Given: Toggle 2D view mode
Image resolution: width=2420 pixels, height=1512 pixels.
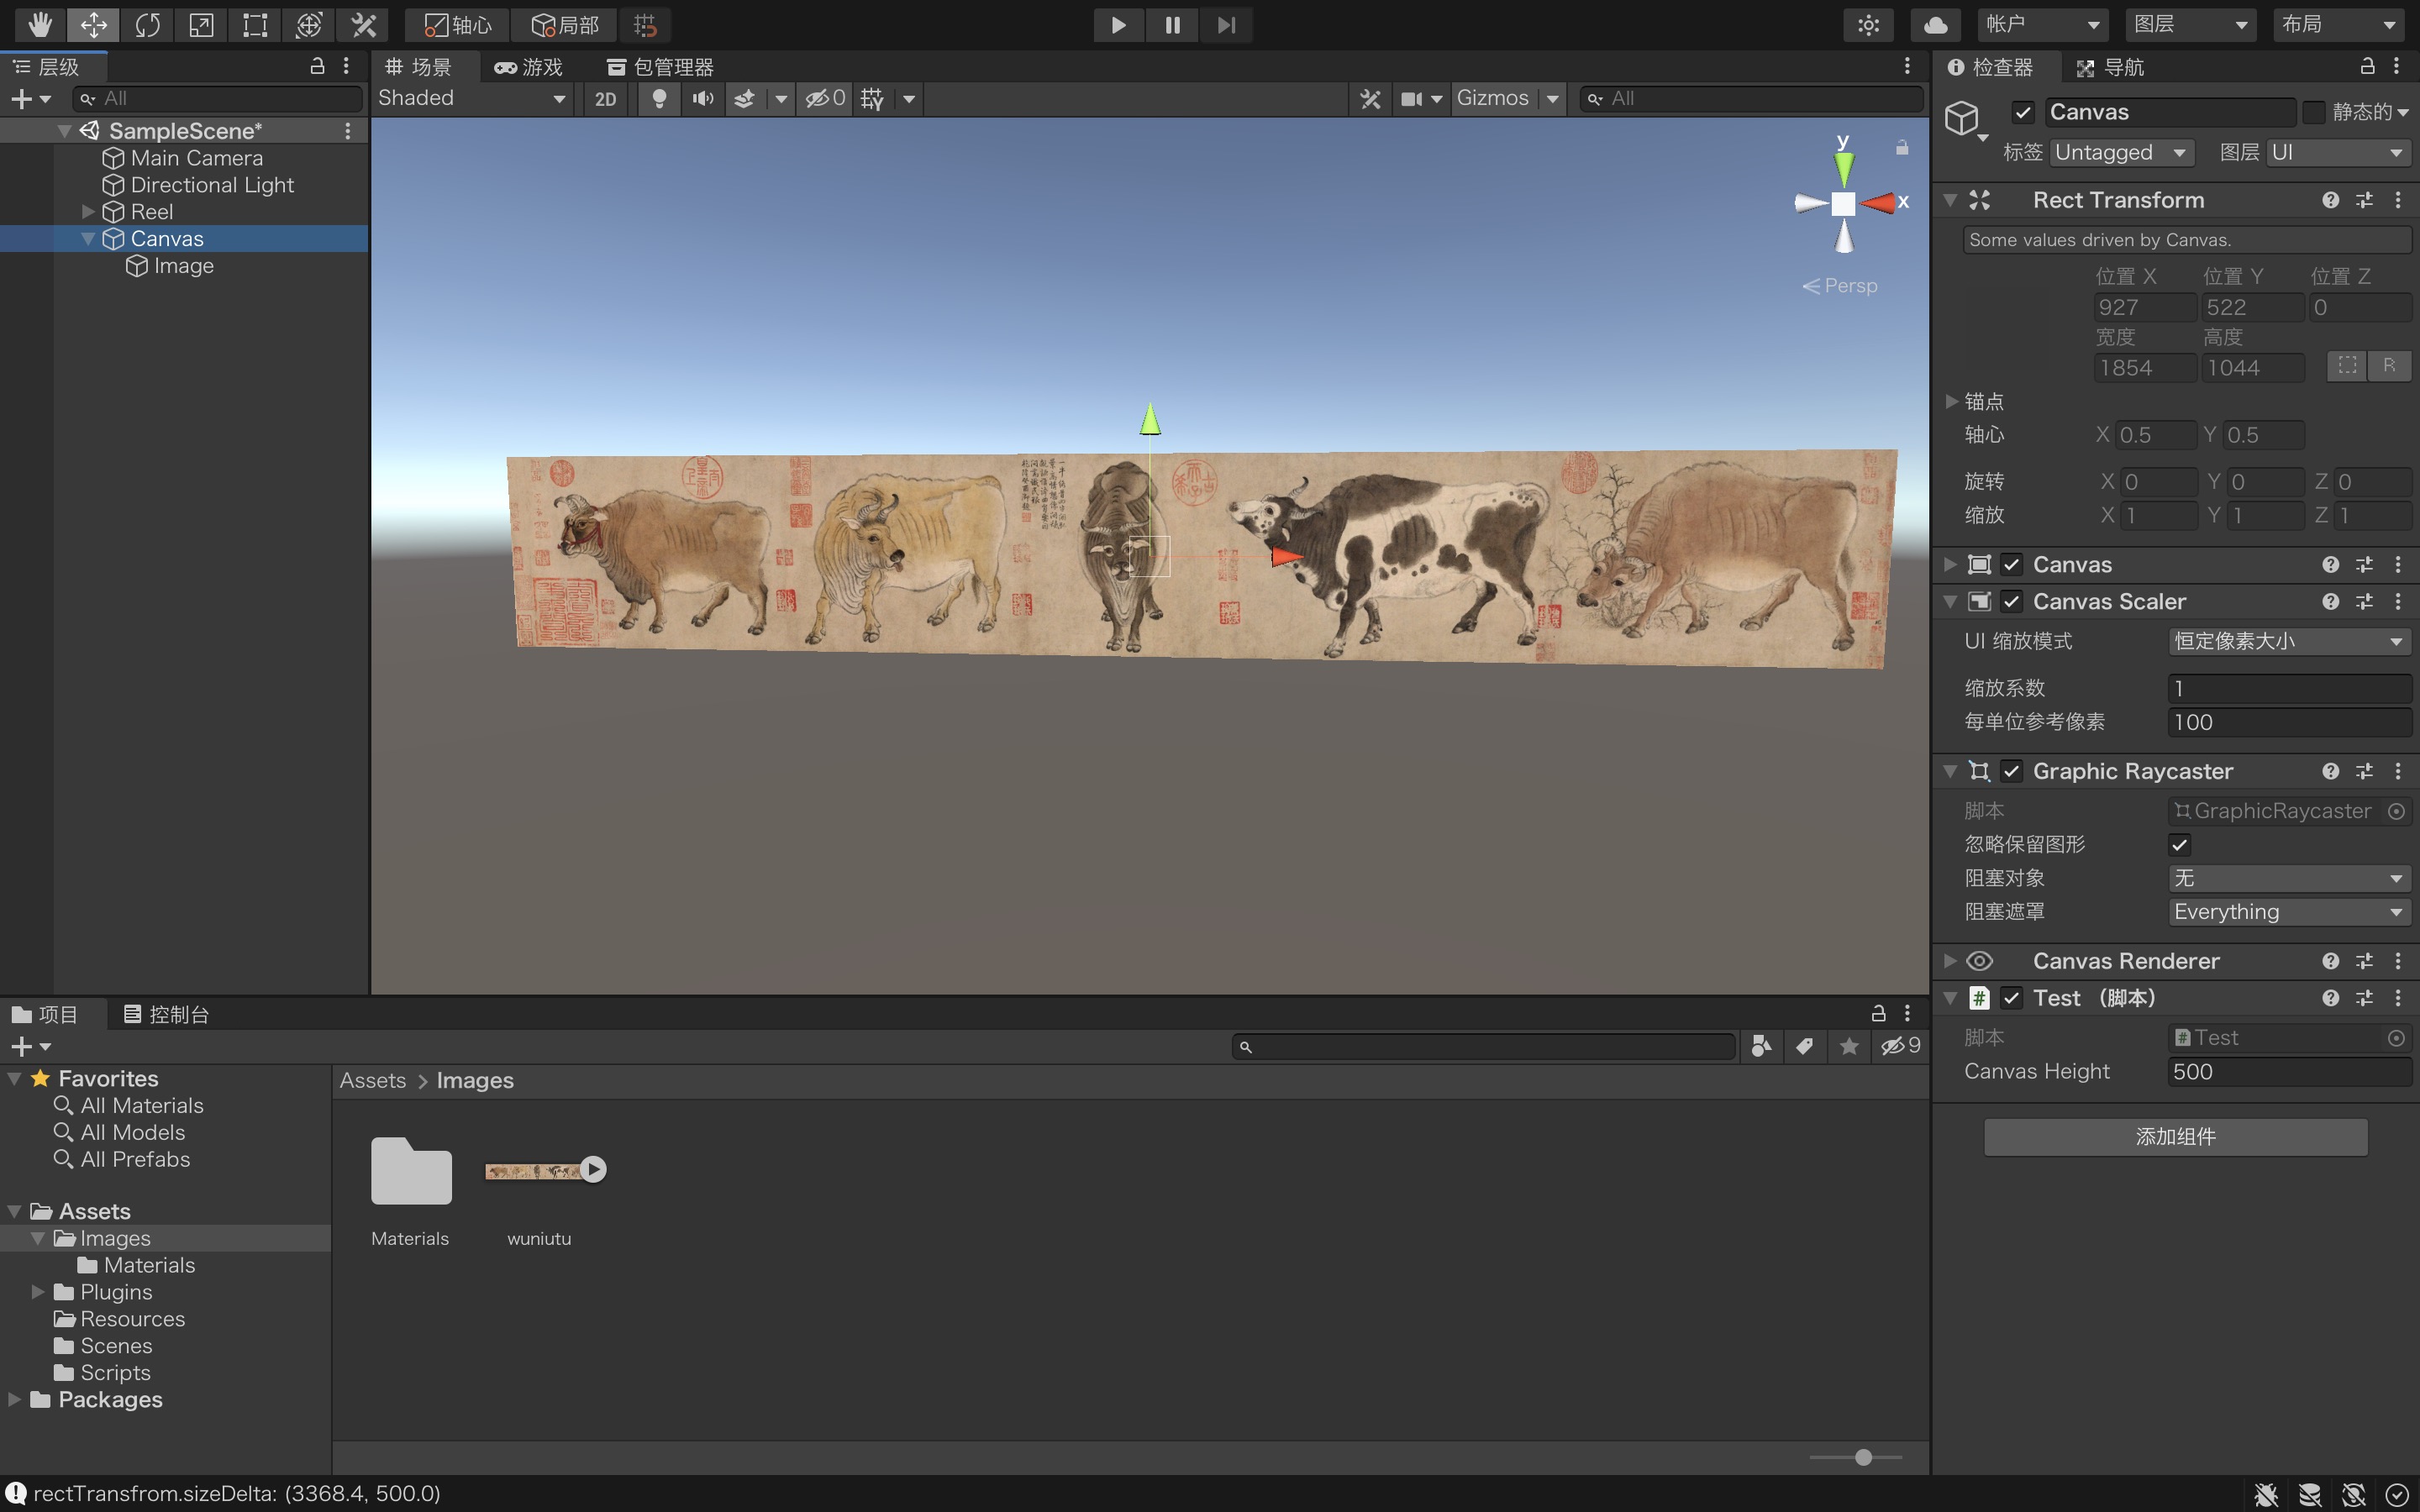Looking at the screenshot, I should [605, 98].
